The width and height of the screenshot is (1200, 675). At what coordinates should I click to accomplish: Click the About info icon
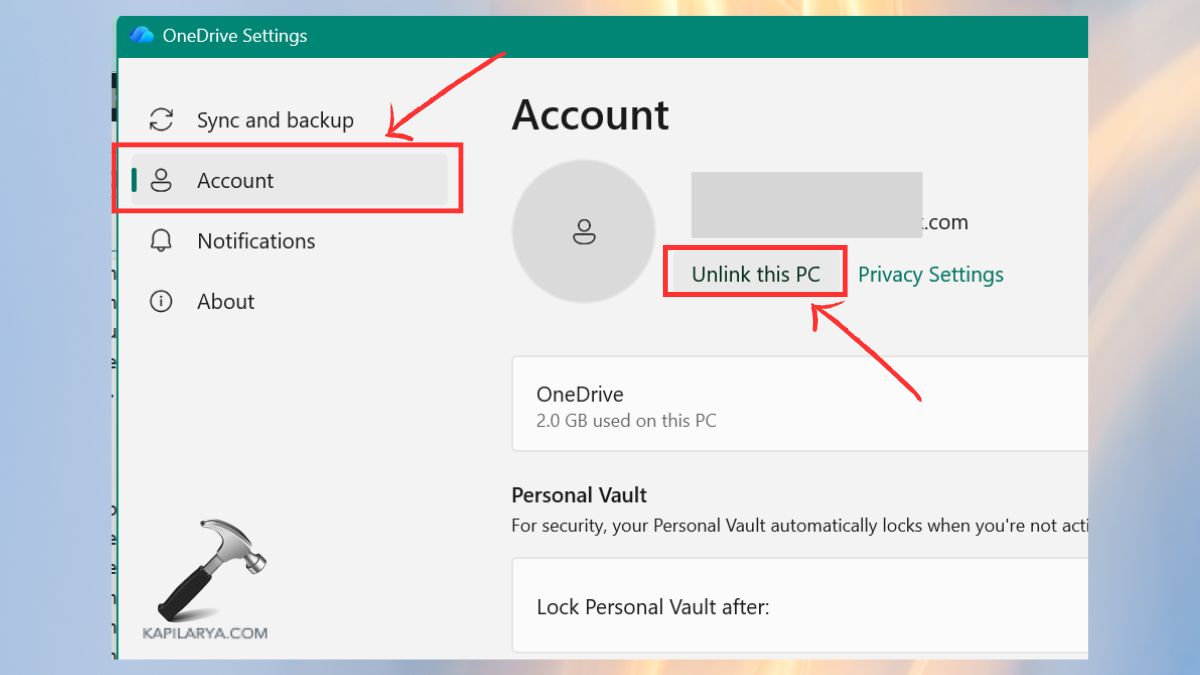pyautogui.click(x=161, y=301)
